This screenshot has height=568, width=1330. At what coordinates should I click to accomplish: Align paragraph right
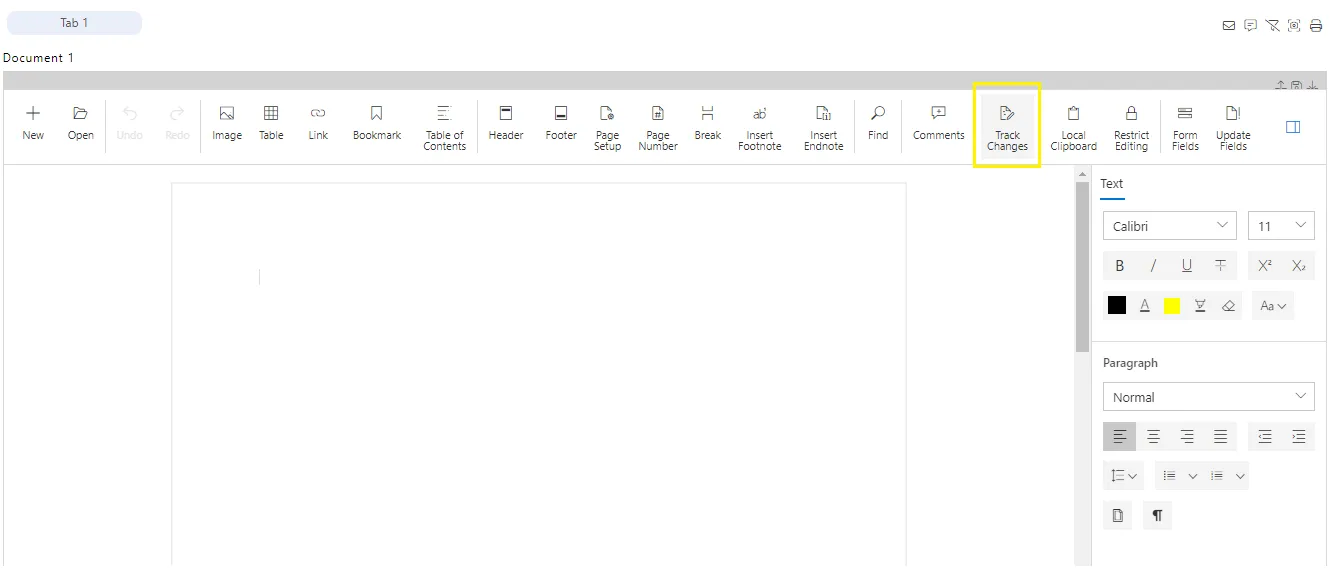point(1187,436)
